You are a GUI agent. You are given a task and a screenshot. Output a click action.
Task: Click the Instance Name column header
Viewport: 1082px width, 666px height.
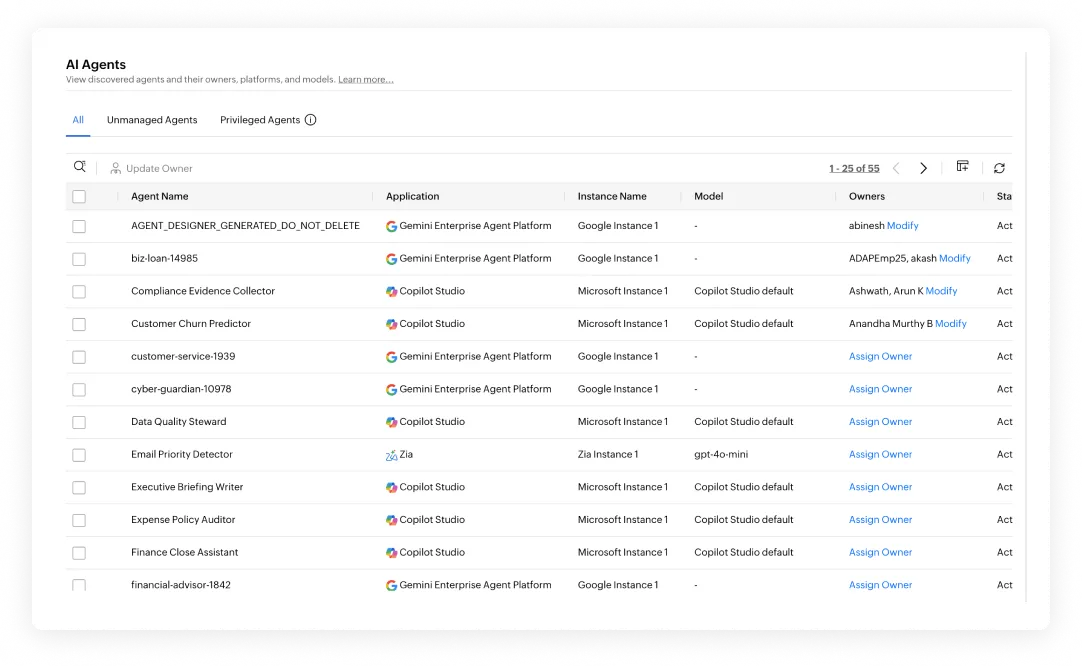click(x=612, y=196)
